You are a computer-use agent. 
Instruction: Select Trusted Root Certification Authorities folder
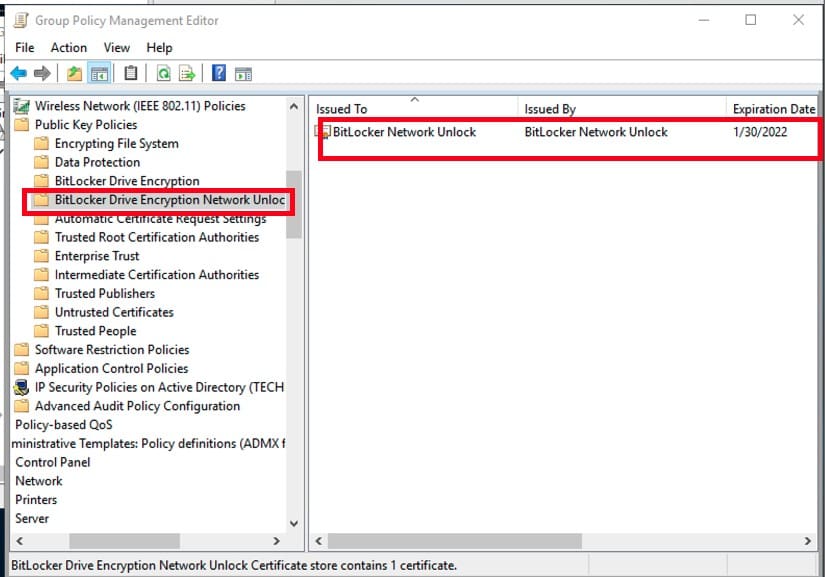coord(156,237)
